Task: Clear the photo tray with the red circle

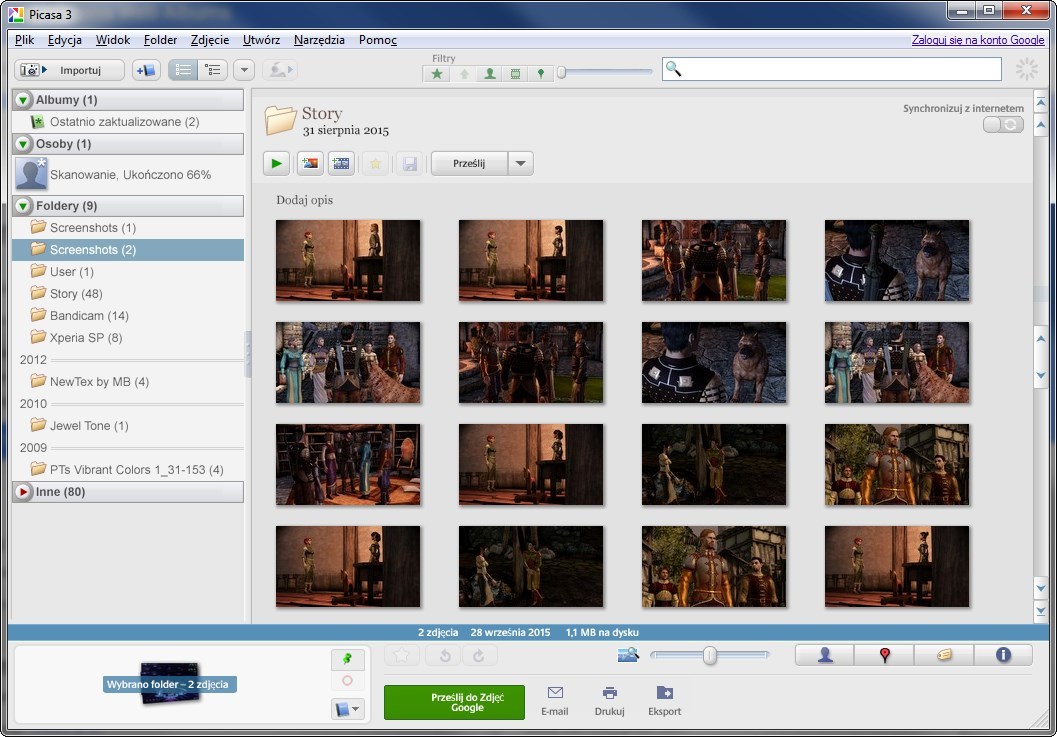Action: point(347,681)
